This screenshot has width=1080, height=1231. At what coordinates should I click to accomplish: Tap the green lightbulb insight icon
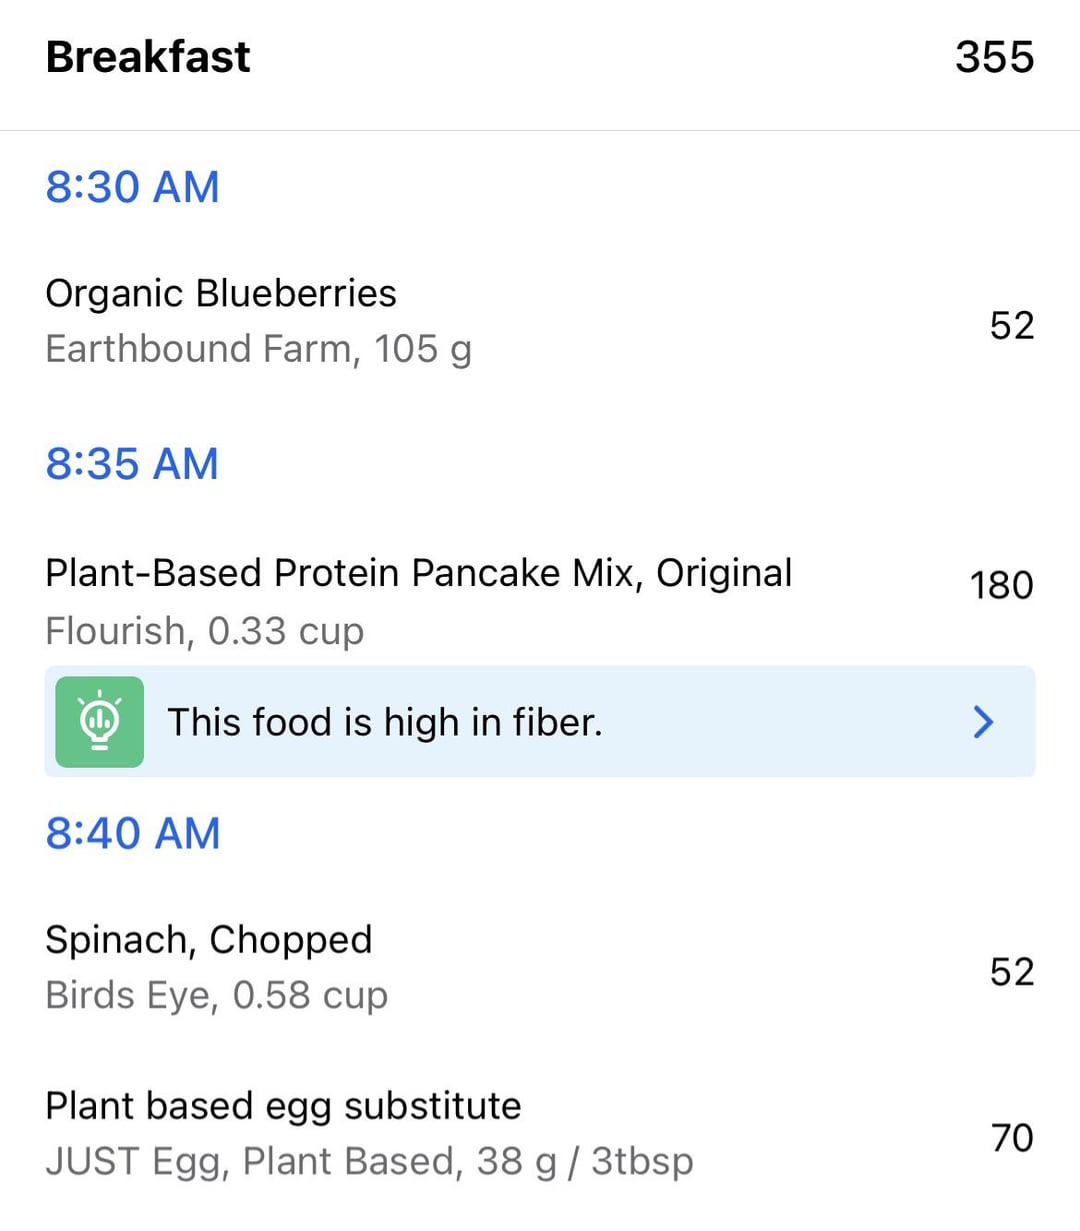tap(99, 722)
